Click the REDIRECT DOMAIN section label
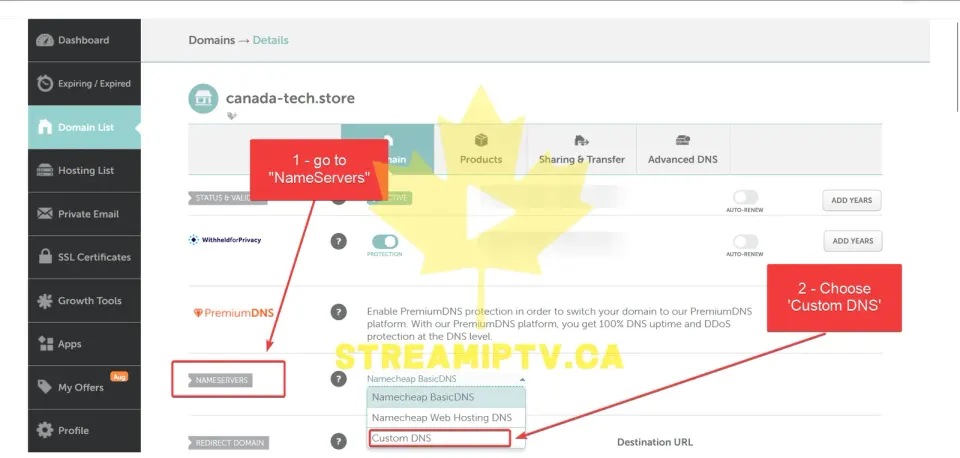Screen dimensions: 960x458 pyautogui.click(x=228, y=443)
